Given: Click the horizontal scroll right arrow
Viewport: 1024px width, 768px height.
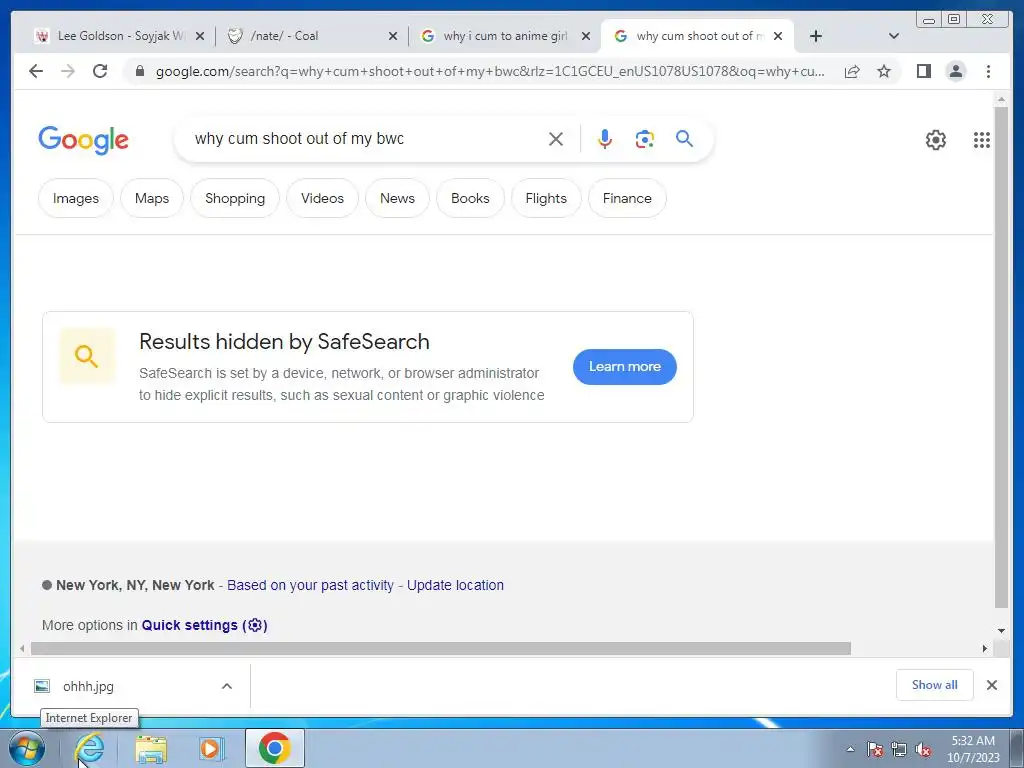Looking at the screenshot, I should coord(985,648).
